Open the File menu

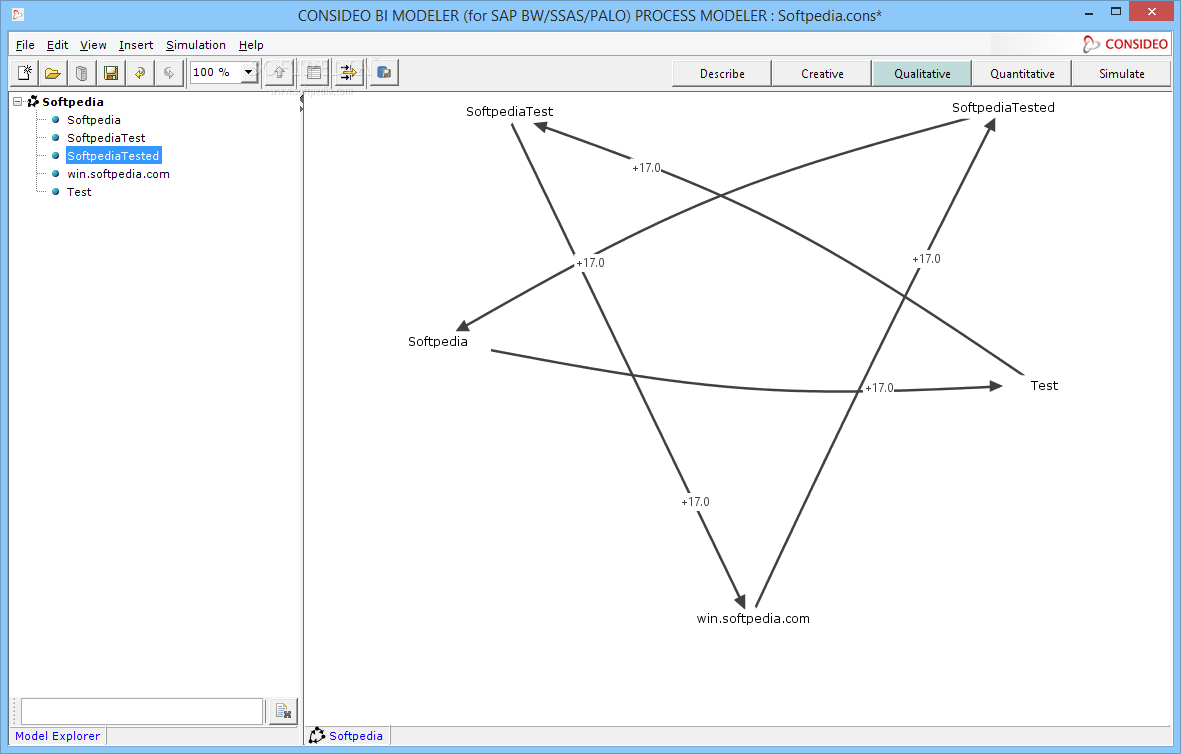pos(25,45)
